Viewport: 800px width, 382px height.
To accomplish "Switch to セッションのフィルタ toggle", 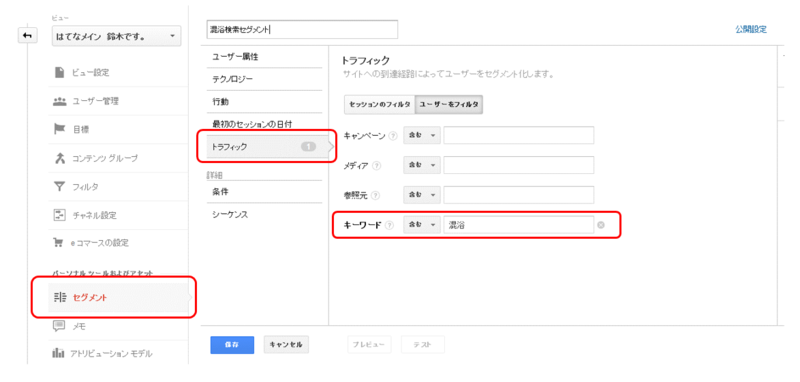I will point(380,105).
